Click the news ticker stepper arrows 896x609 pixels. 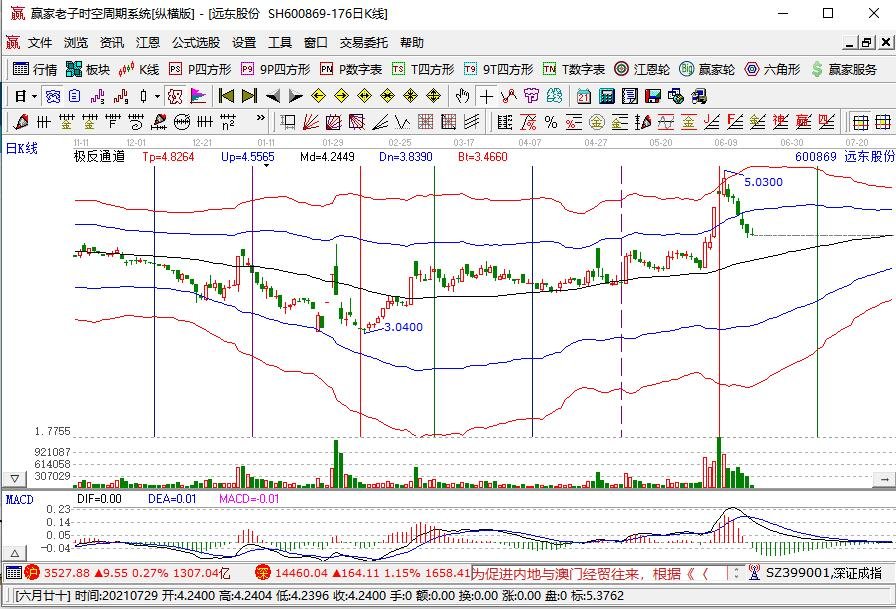point(736,572)
